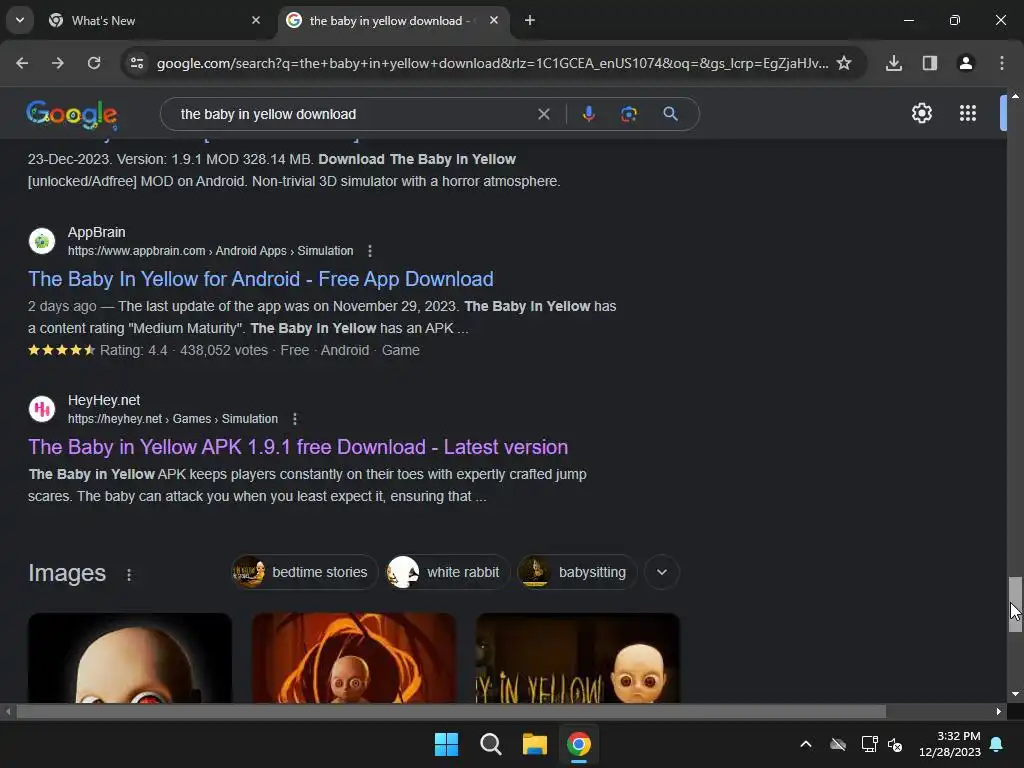Open the clock showing 3:32 PM
Image resolution: width=1024 pixels, height=768 pixels.
[950, 744]
